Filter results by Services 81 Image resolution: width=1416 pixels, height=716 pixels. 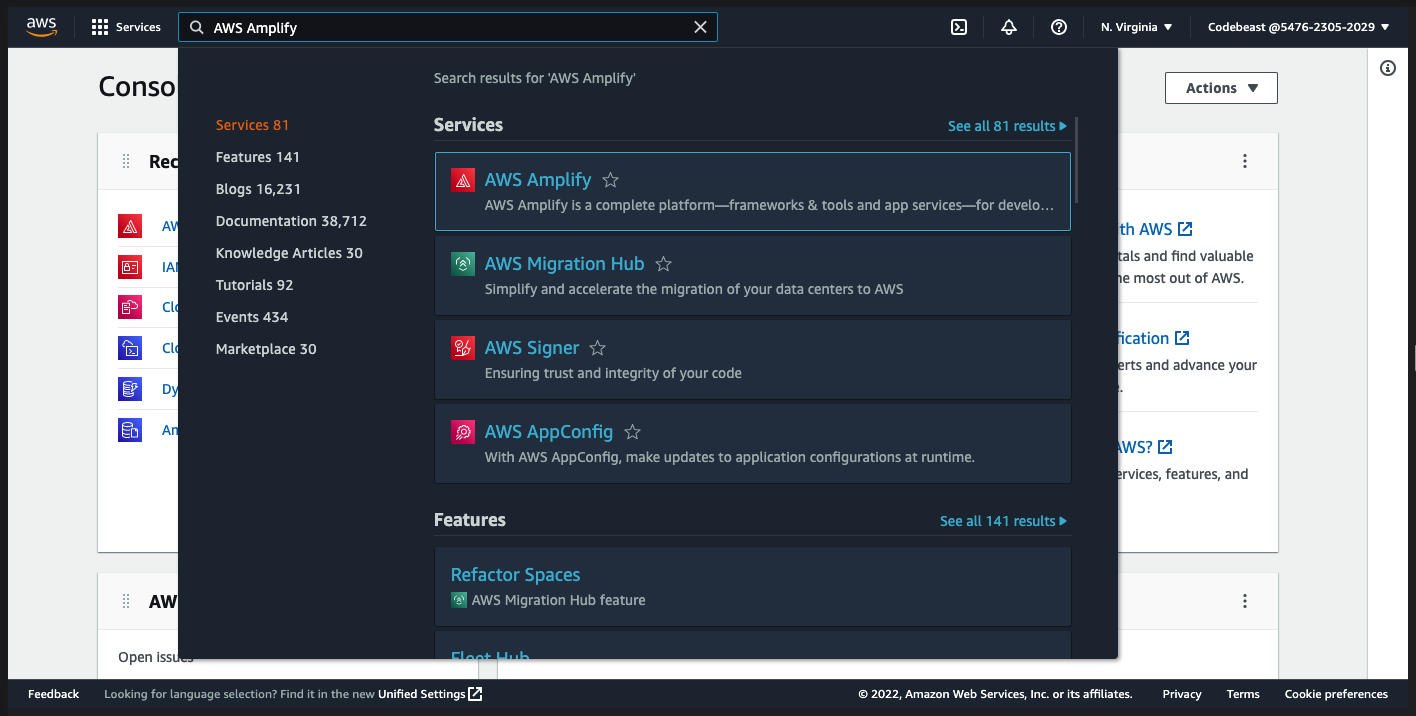pyautogui.click(x=252, y=125)
